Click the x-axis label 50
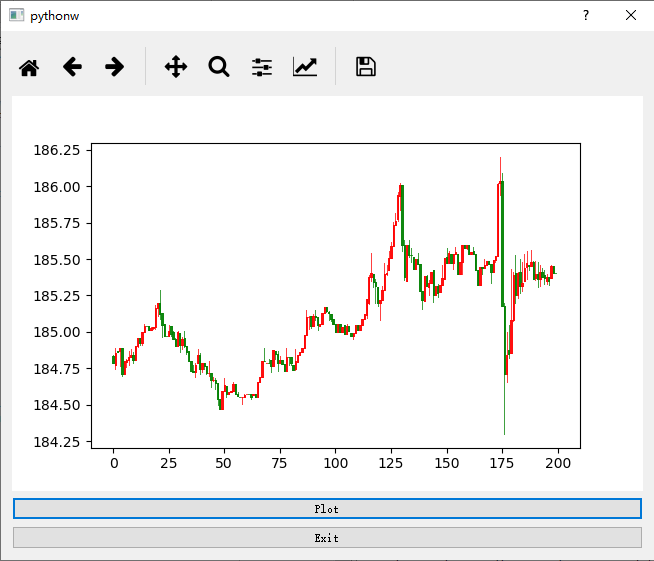 coord(223,463)
